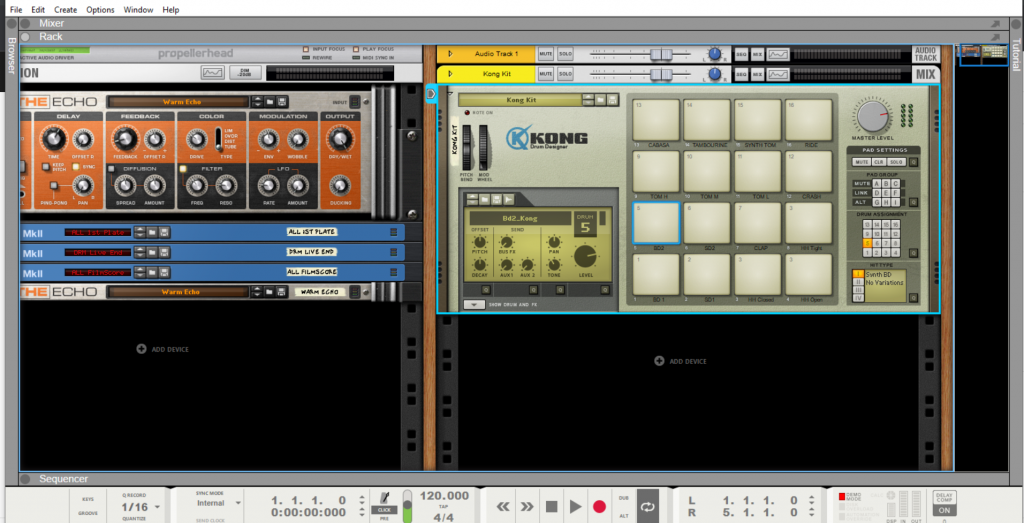This screenshot has width=1024, height=523.
Task: Browse patches for top Warm Echo device
Action: pyautogui.click(x=269, y=102)
